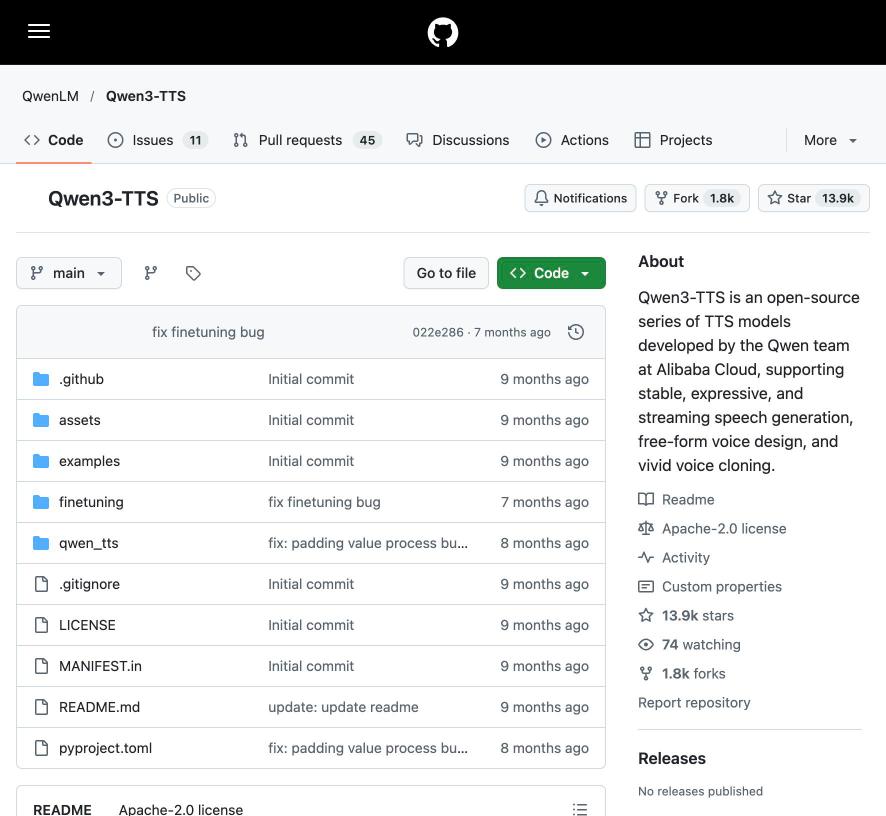
Task: Open the 022e286 commit hash
Action: click(437, 332)
